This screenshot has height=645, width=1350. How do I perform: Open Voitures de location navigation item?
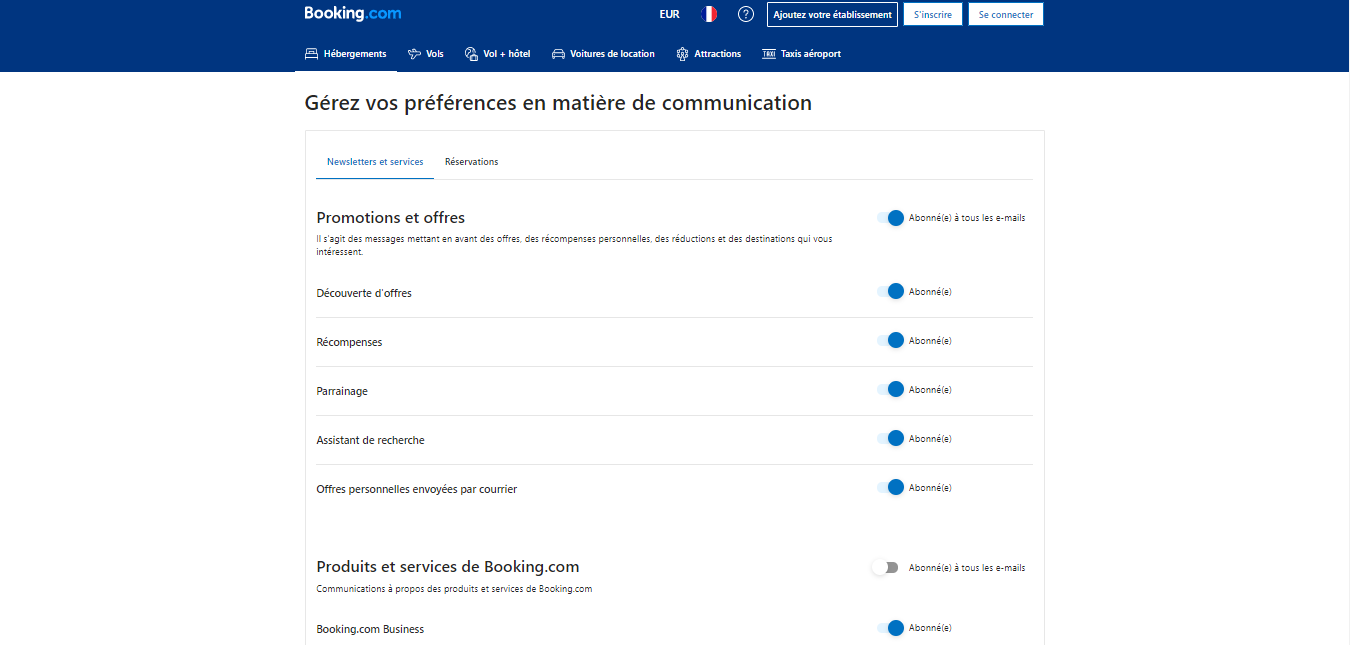[604, 54]
